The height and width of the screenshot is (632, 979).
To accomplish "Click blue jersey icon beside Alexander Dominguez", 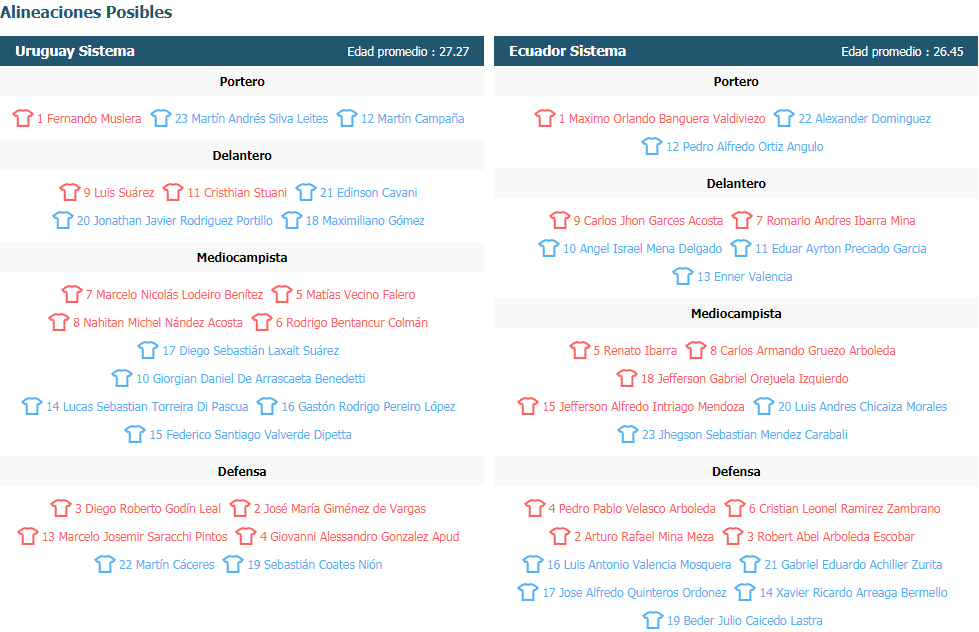I will pos(784,118).
